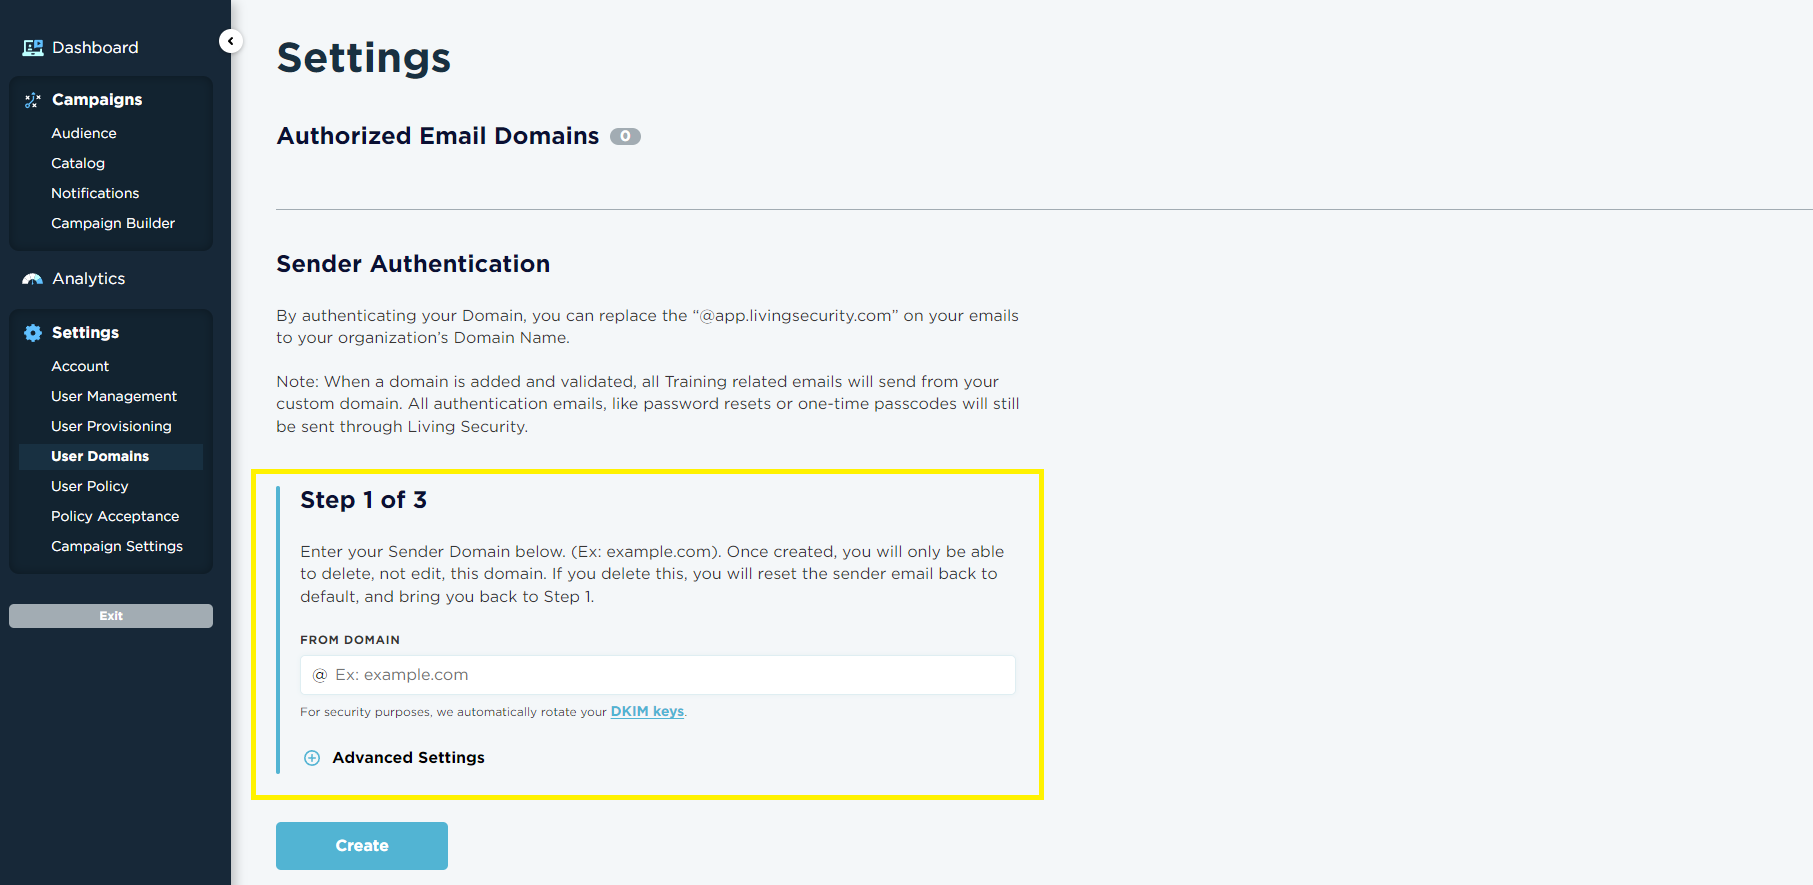Open the Dashboard page
This screenshot has height=885, width=1813.
pyautogui.click(x=95, y=48)
